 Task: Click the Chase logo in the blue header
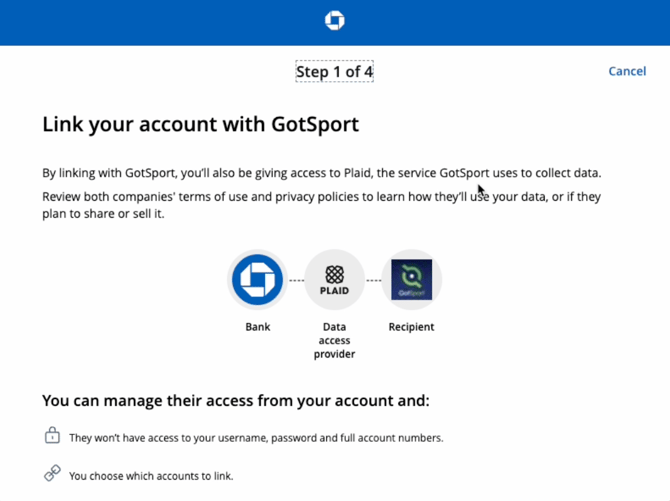pyautogui.click(x=335, y=21)
